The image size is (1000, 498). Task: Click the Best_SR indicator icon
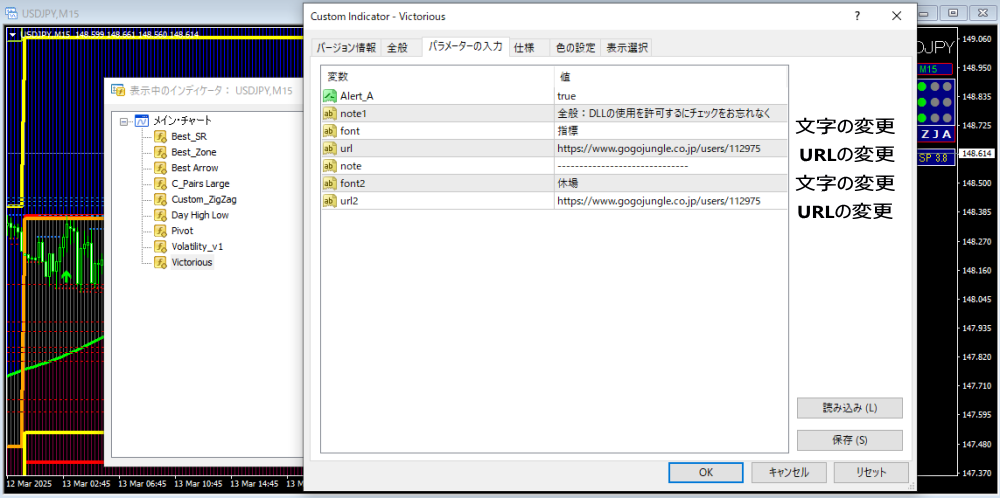(x=160, y=137)
